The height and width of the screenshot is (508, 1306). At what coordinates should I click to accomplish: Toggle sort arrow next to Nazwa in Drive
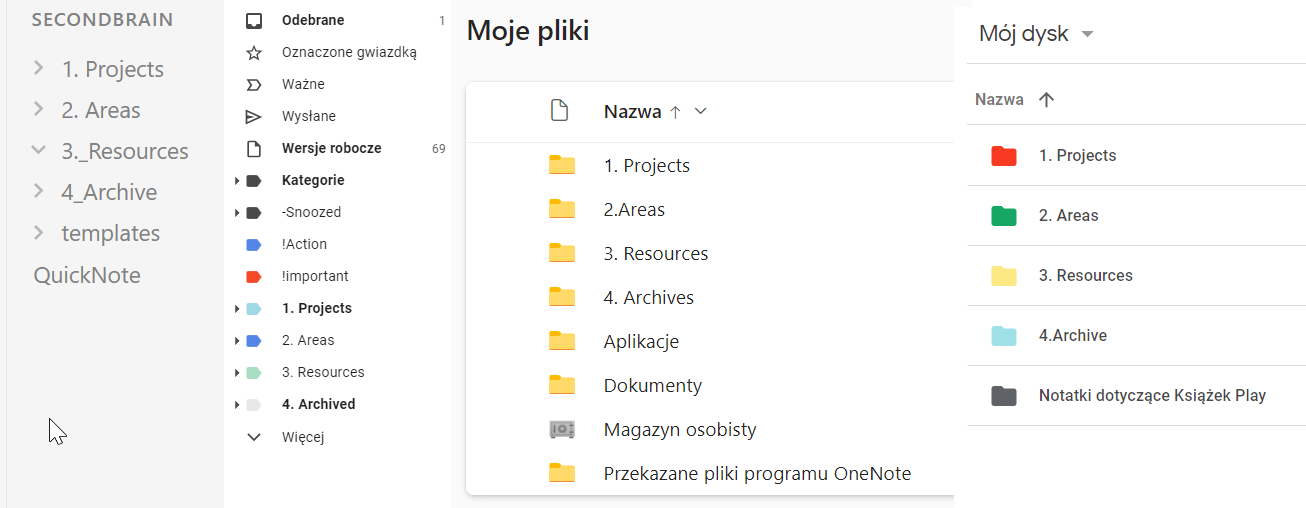(x=1047, y=99)
